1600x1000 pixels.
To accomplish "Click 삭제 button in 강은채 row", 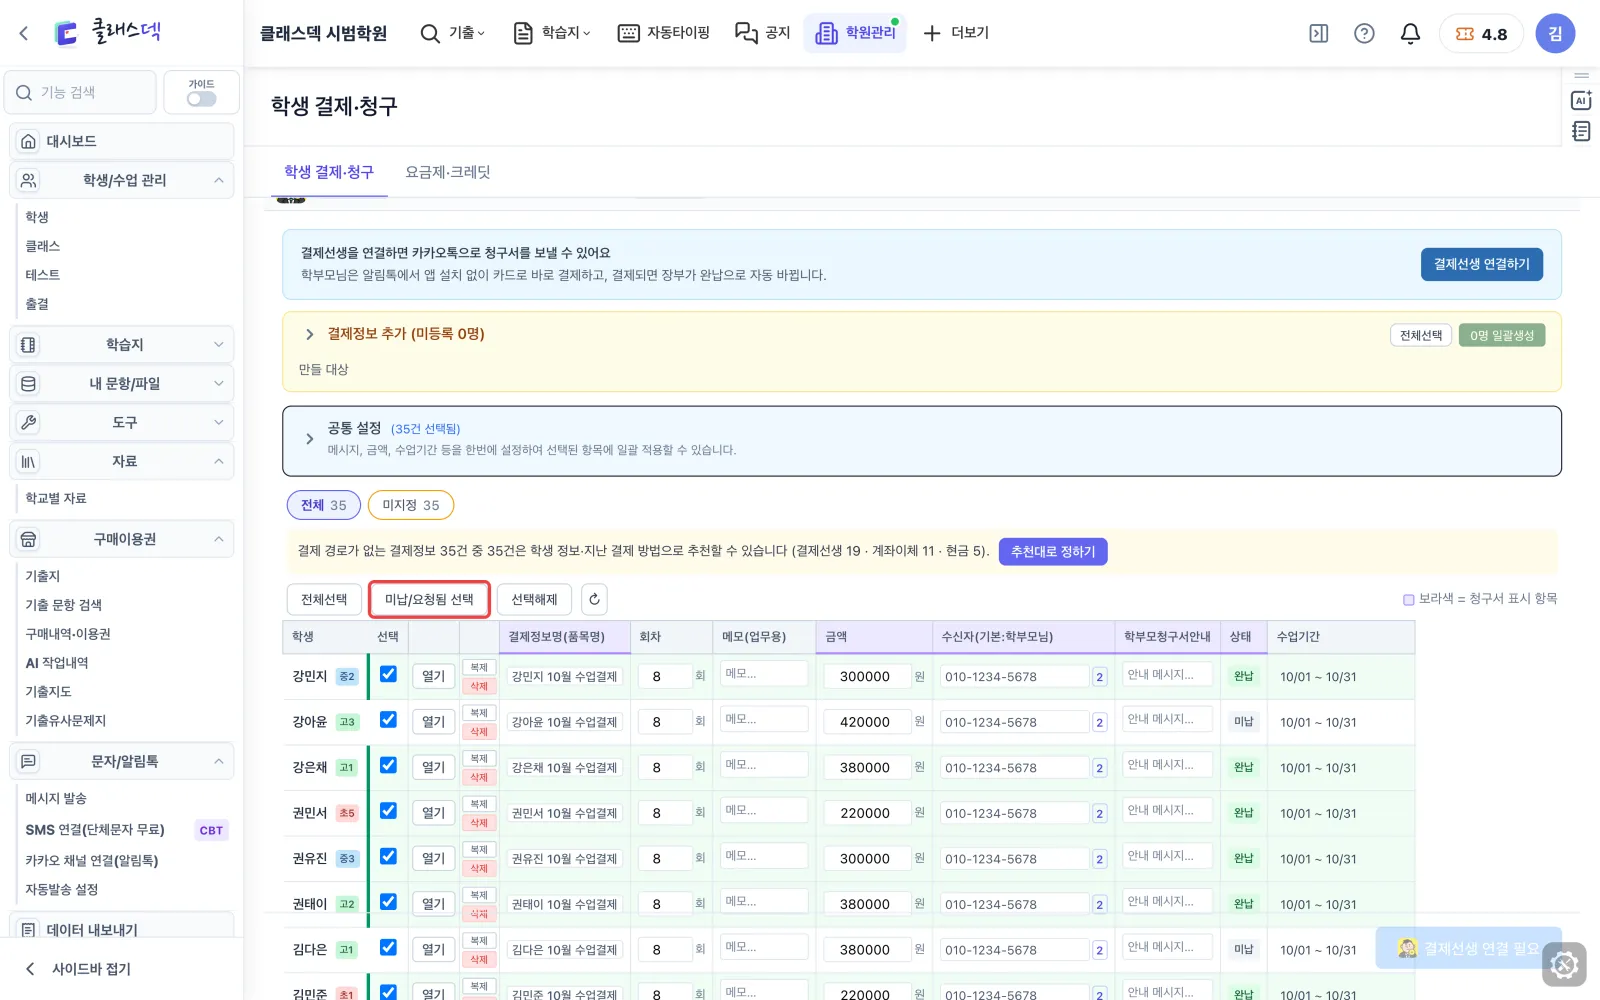I will 479,777.
